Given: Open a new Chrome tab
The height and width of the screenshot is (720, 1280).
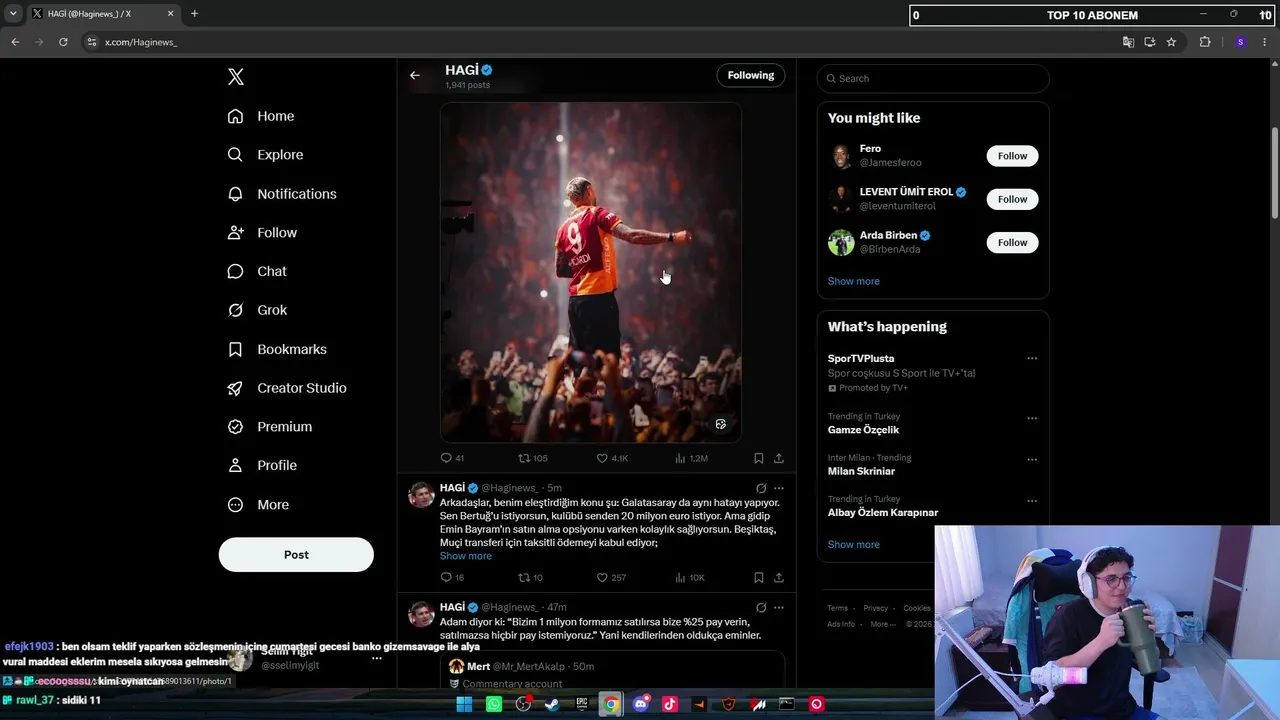Looking at the screenshot, I should click(194, 14).
